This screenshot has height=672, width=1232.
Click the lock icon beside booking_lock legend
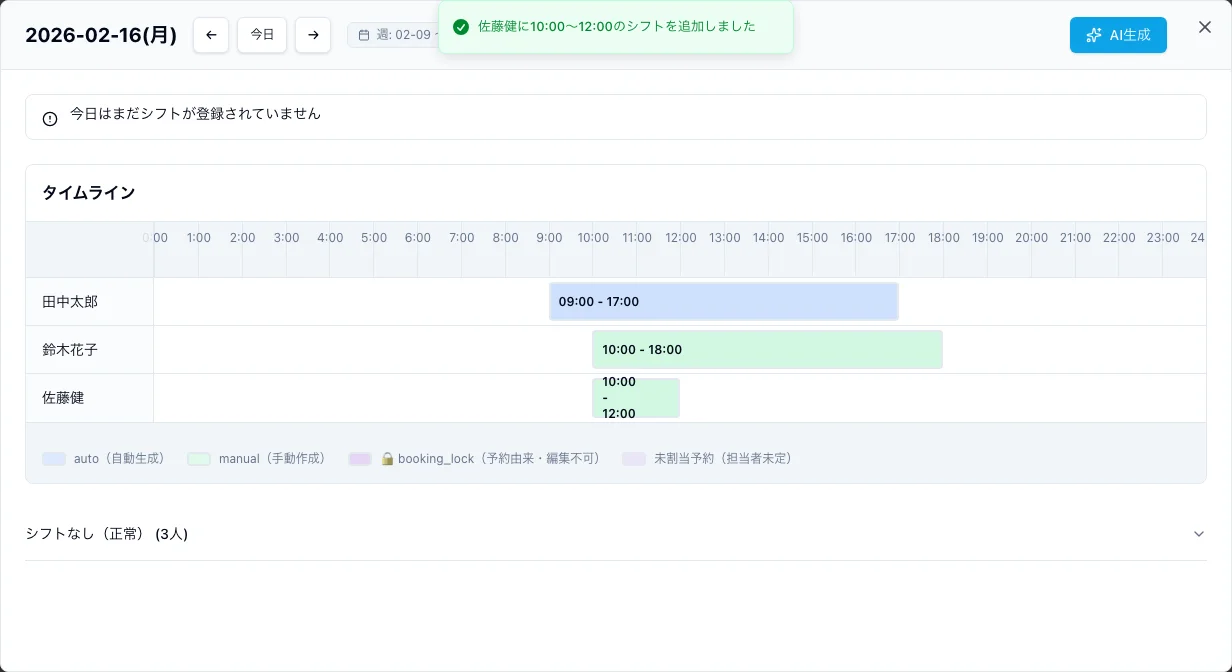tap(387, 458)
